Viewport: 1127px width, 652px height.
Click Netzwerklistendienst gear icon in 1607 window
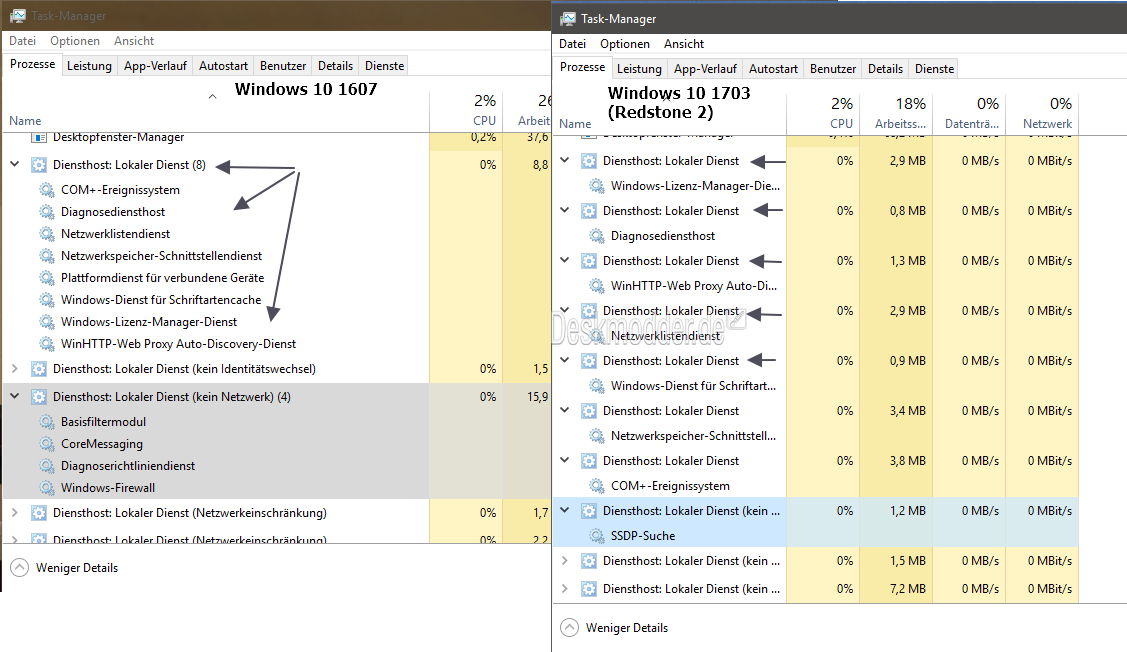point(47,234)
